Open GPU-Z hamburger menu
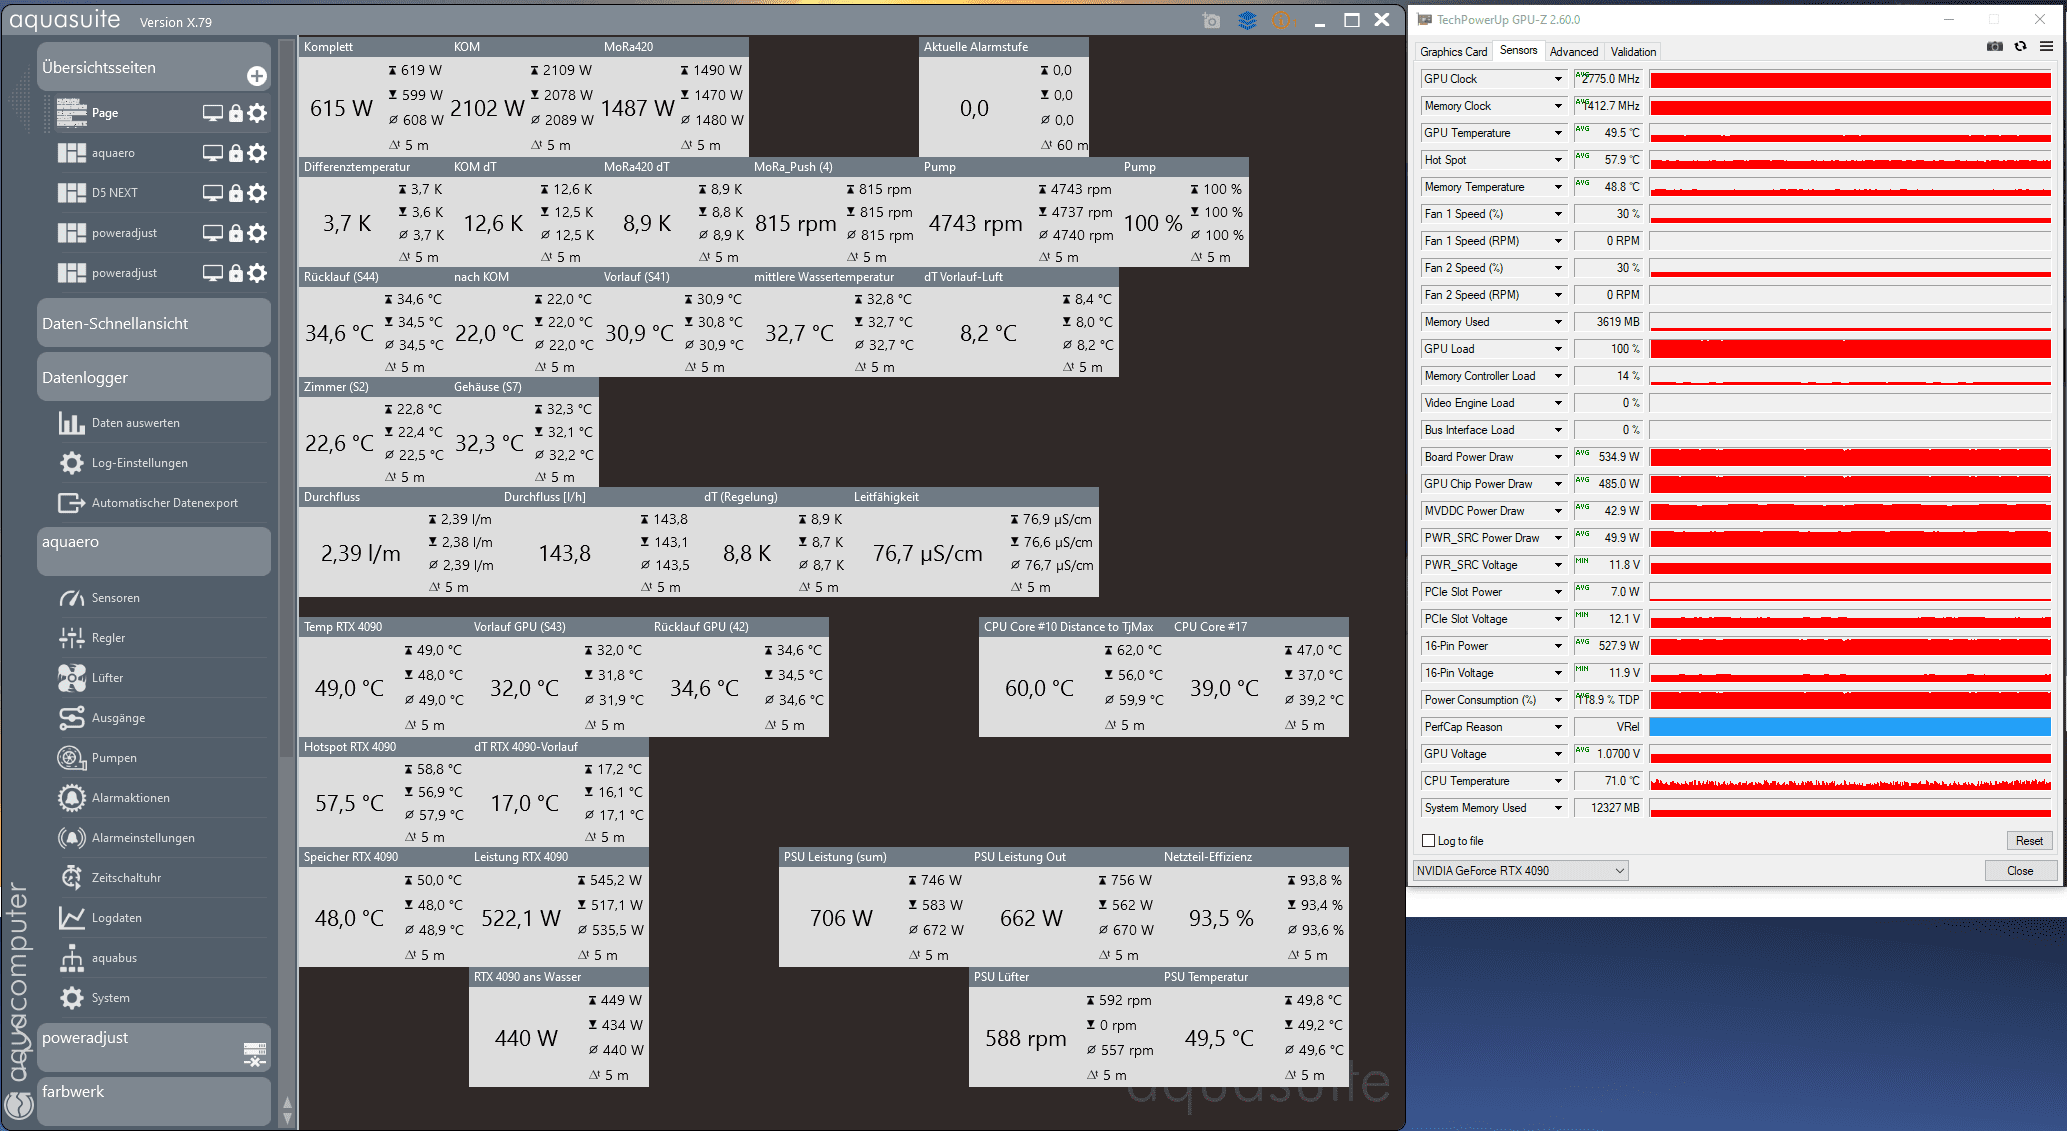Screen dimensions: 2067x1131 coord(2046,47)
